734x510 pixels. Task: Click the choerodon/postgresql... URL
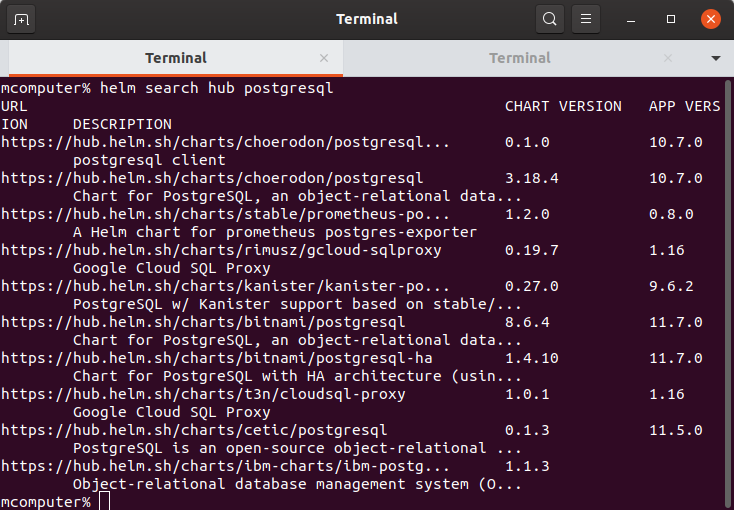point(225,142)
